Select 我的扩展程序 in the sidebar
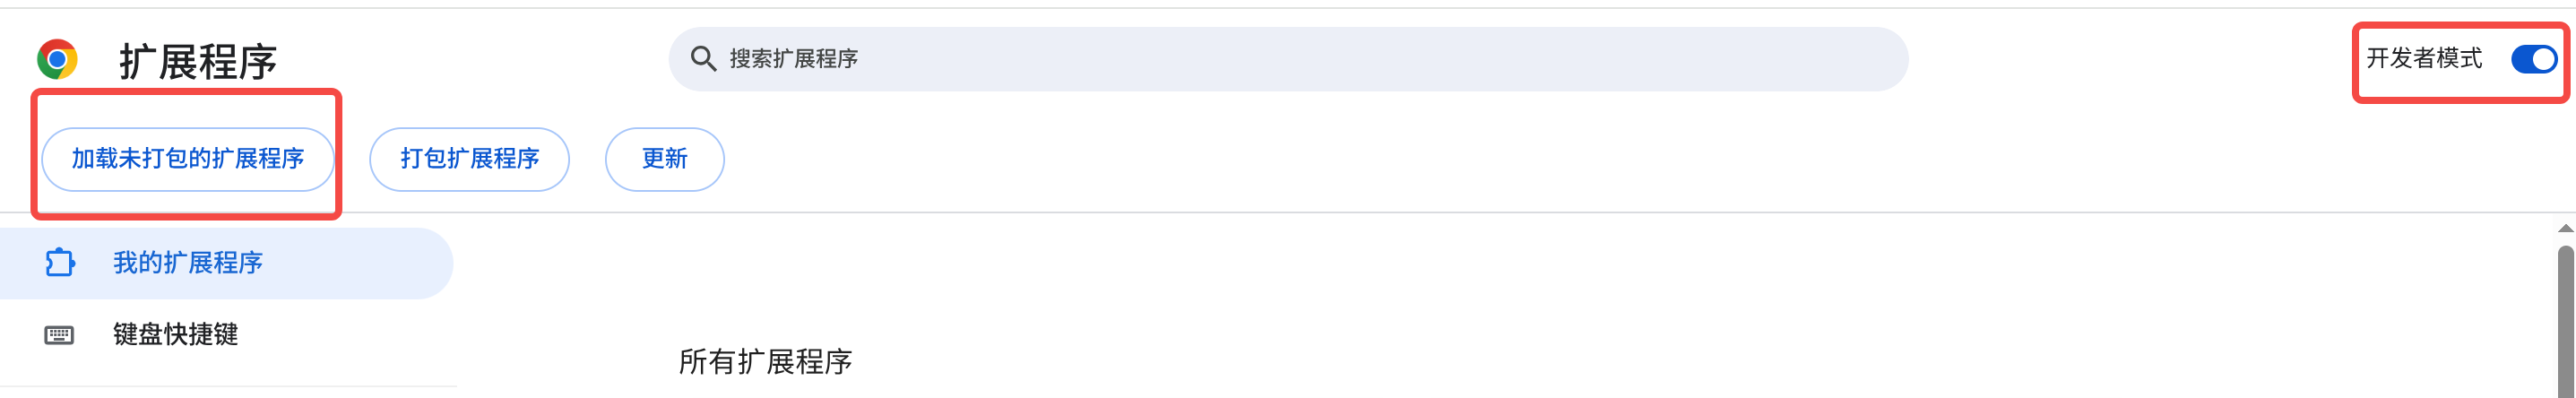Image resolution: width=2576 pixels, height=398 pixels. [x=187, y=263]
